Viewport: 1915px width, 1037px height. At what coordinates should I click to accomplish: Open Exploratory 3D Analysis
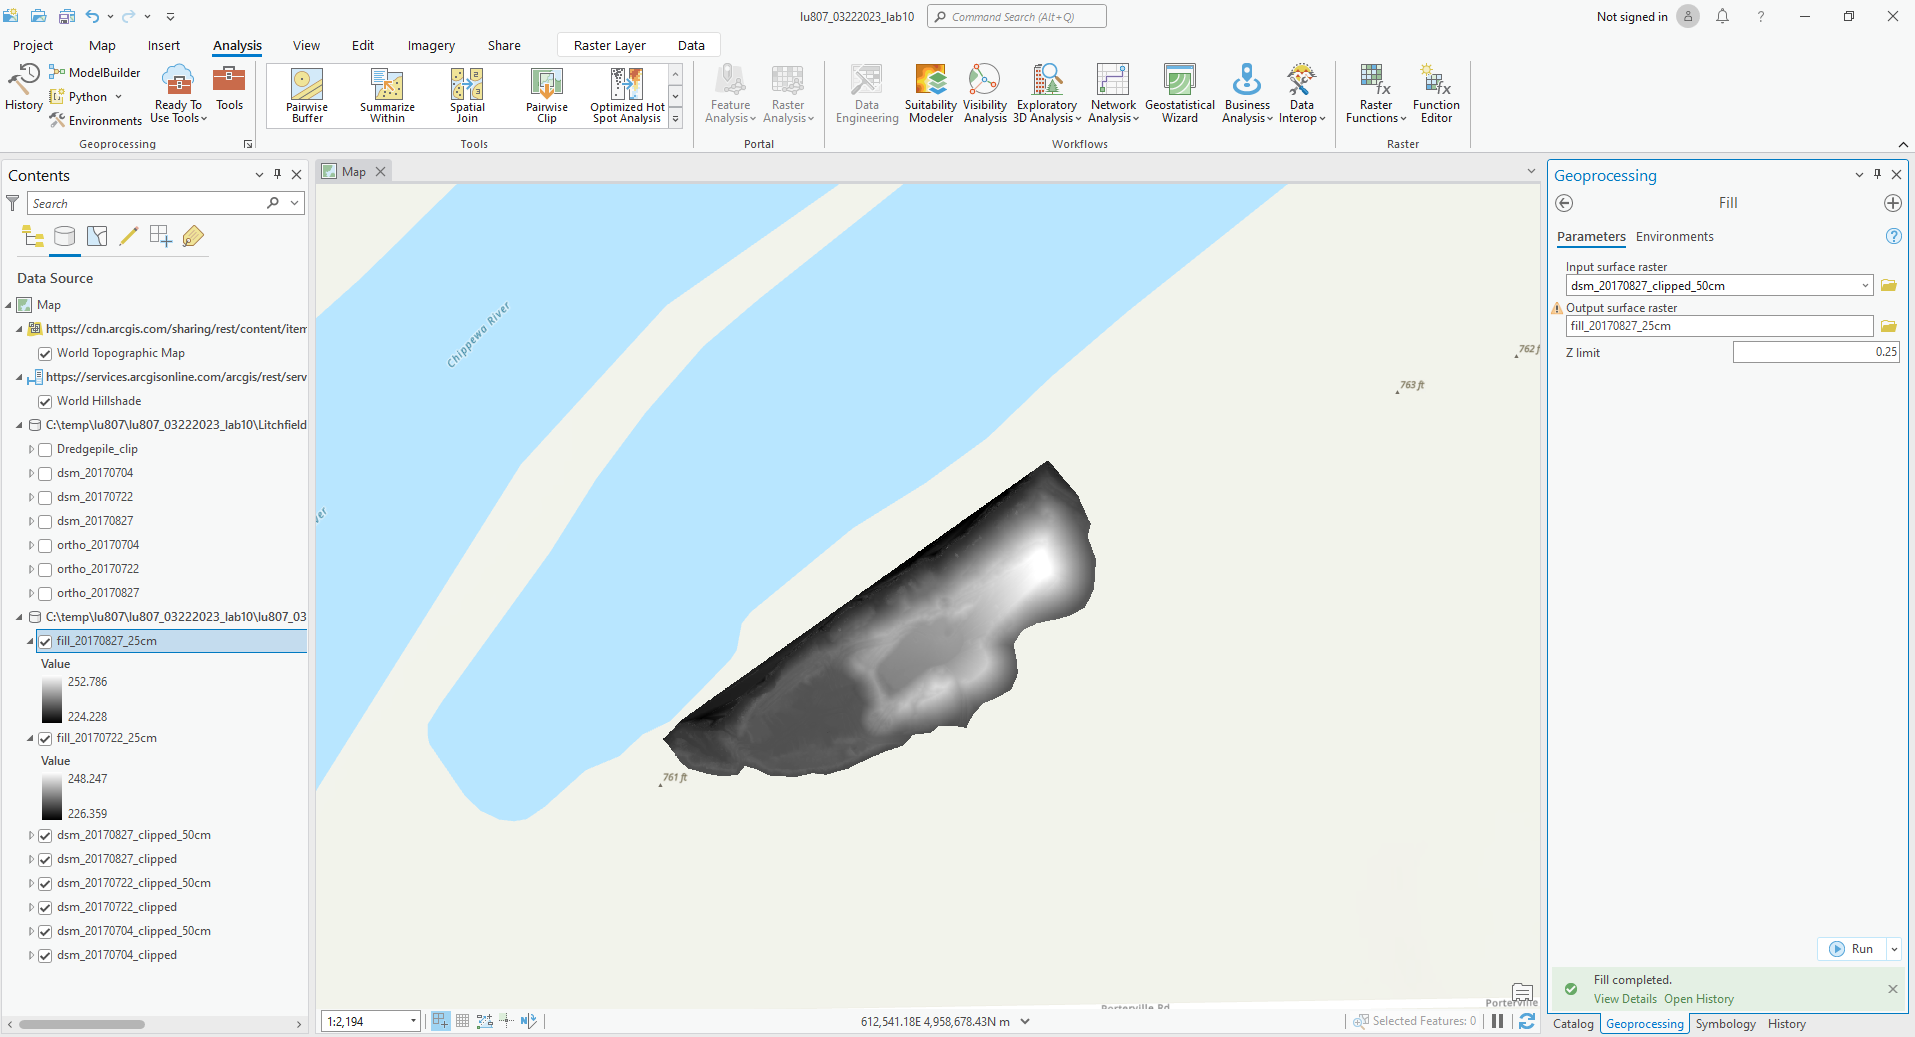(x=1047, y=94)
